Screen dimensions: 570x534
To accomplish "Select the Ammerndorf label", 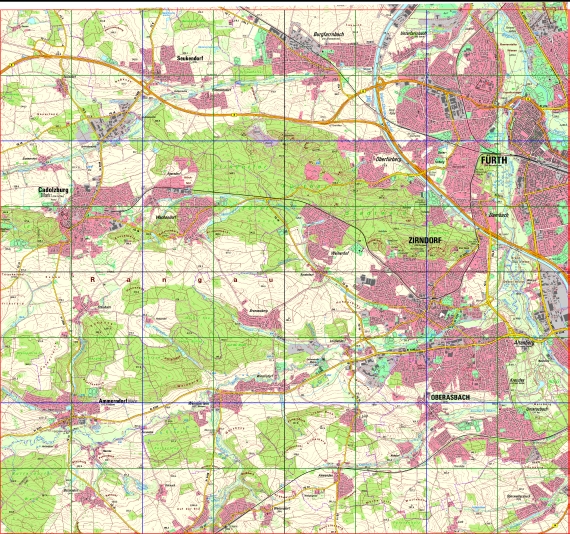I will (113, 401).
